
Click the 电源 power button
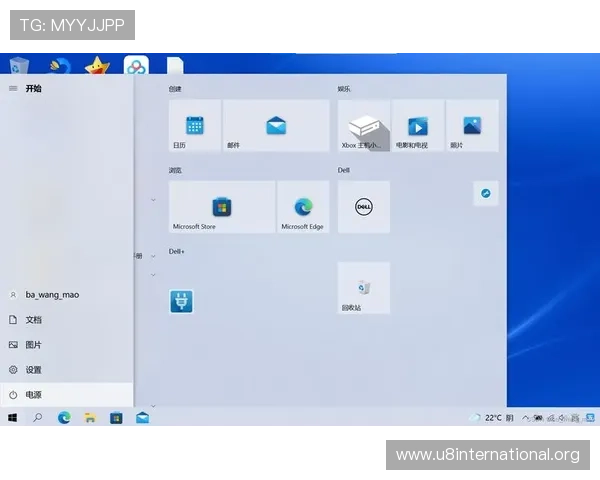pyautogui.click(x=67, y=395)
